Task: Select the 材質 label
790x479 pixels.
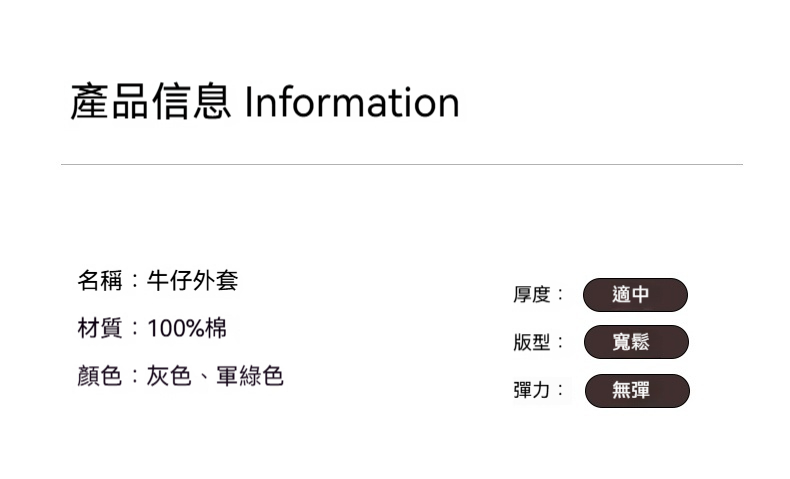Action: pyautogui.click(x=100, y=328)
